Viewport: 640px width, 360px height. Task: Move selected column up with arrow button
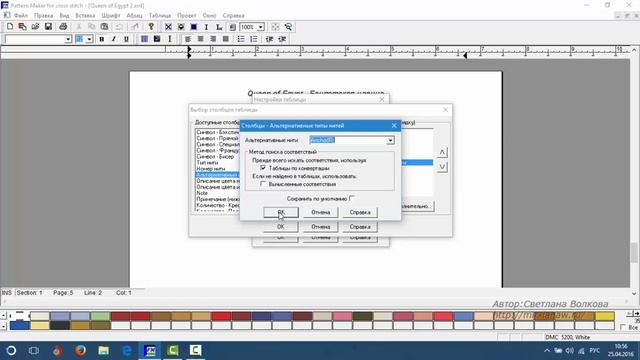442,152
